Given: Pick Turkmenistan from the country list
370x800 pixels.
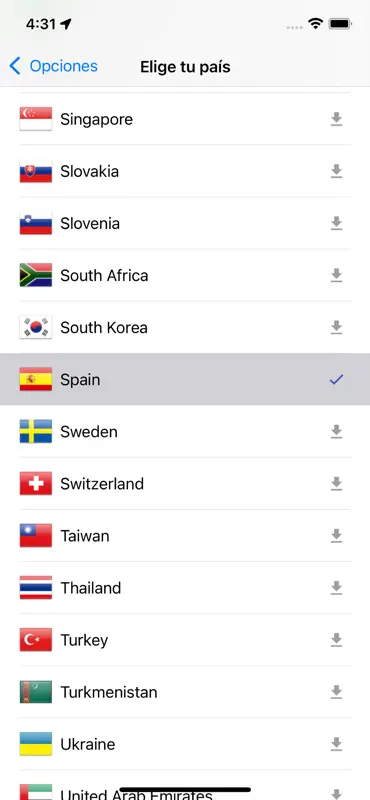Looking at the screenshot, I should [x=185, y=691].
